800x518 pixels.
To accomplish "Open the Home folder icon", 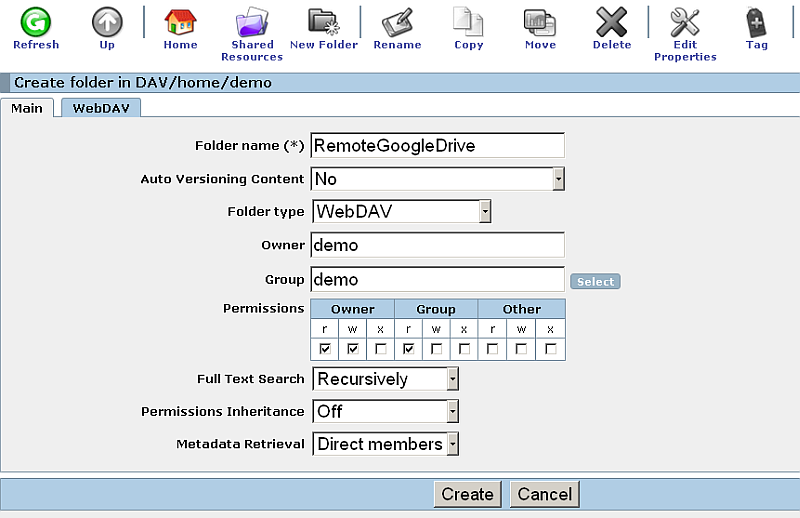I will point(180,22).
